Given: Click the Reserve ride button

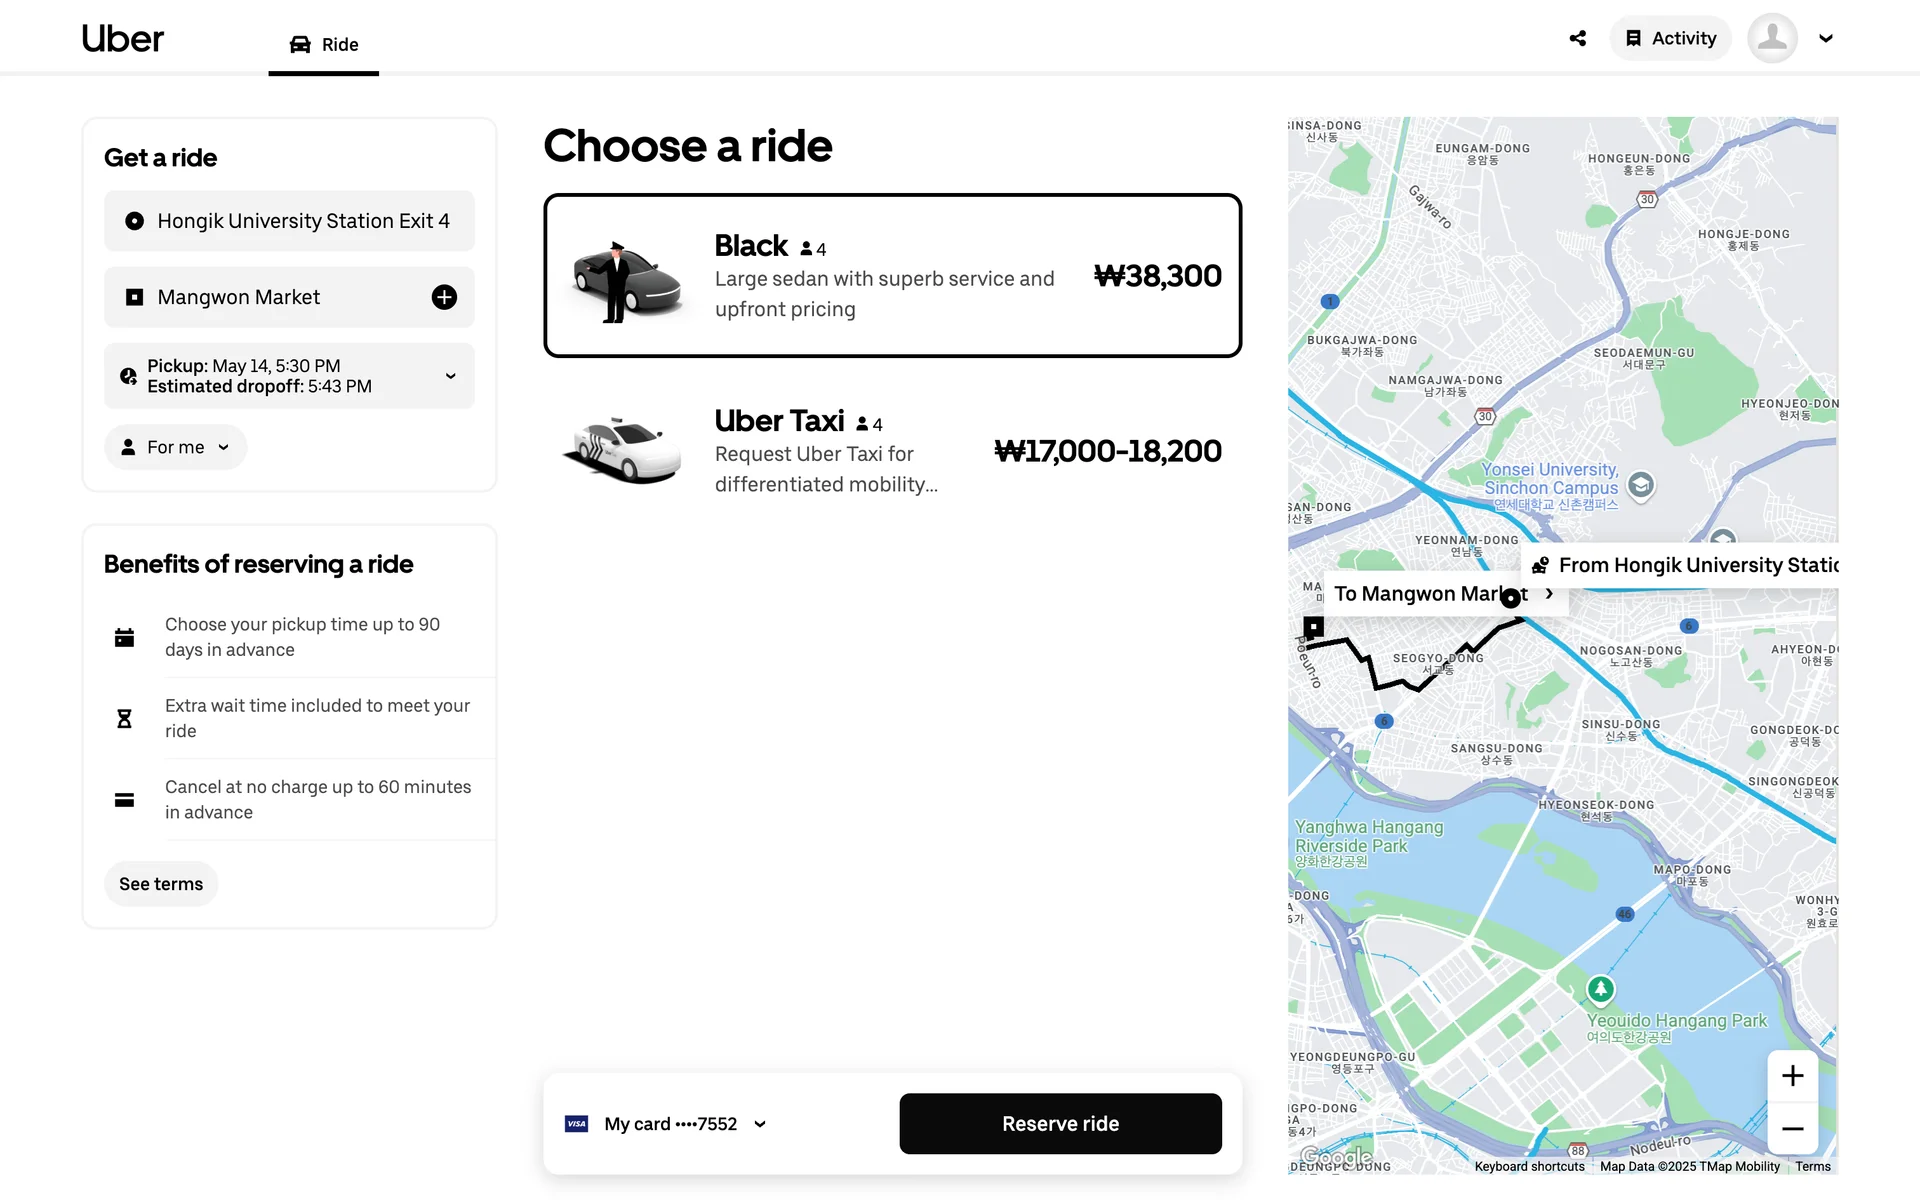Looking at the screenshot, I should (1060, 1124).
